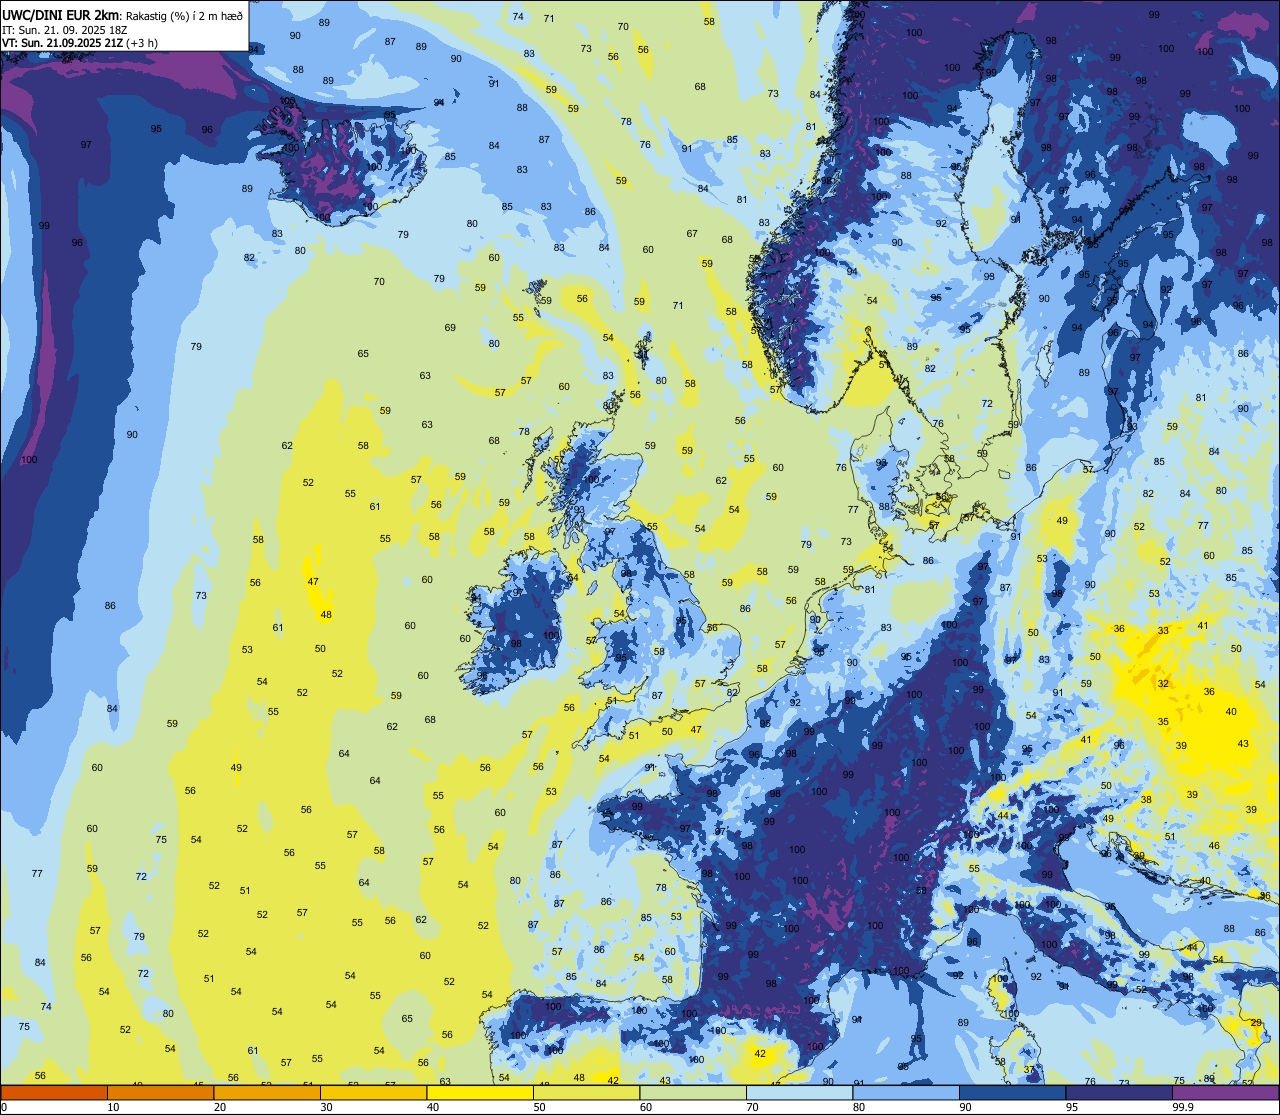This screenshot has width=1280, height=1115.
Task: Click the "IT: Sun. 21. 09. 2025 18Z" line
Action: [x=64, y=29]
